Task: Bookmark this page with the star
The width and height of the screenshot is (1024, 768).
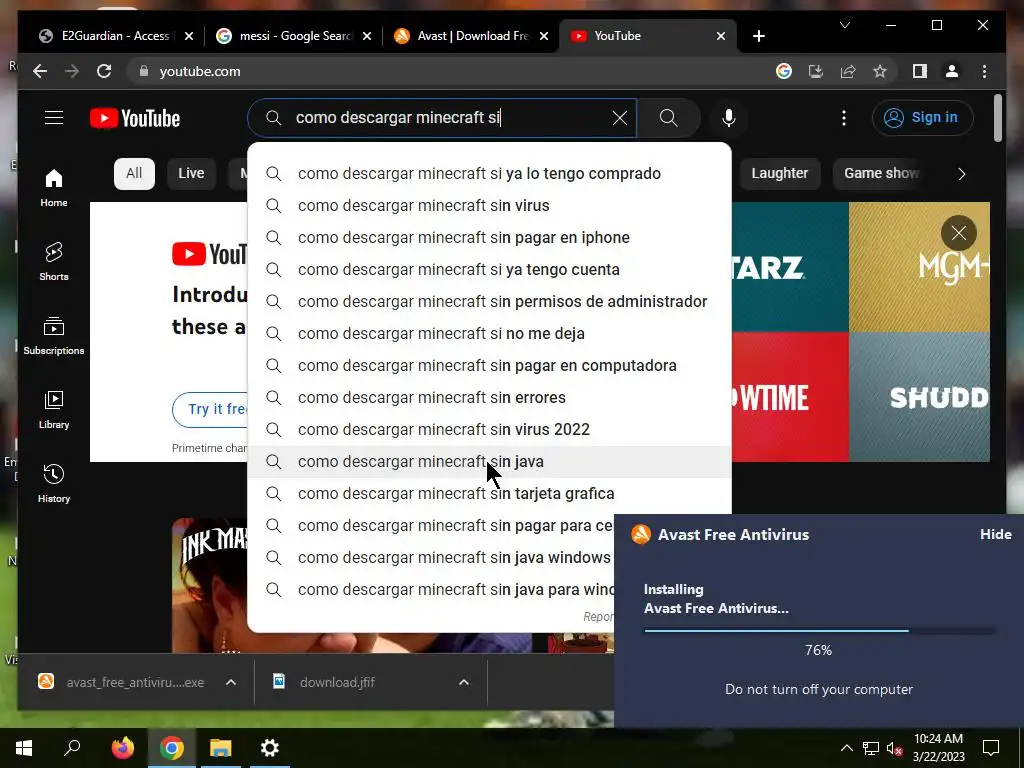Action: 880,71
